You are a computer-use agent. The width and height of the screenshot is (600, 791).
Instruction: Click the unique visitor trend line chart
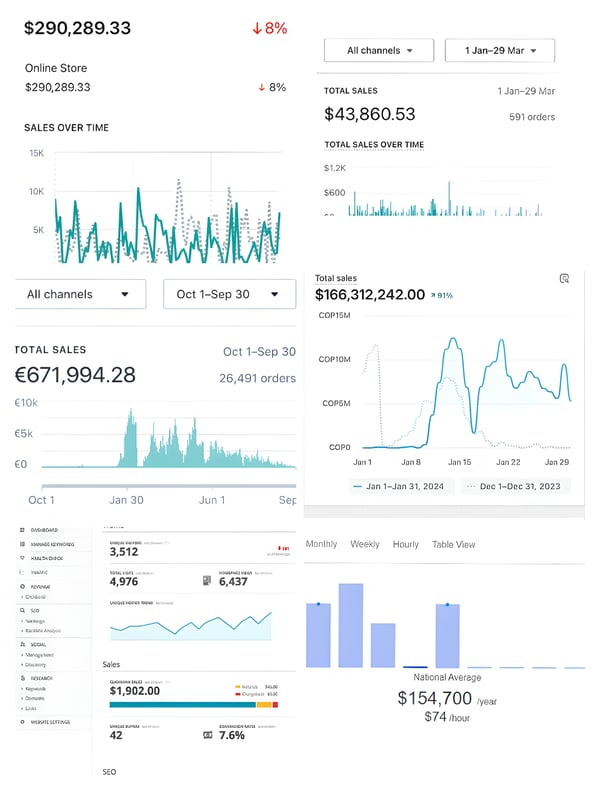(x=191, y=626)
